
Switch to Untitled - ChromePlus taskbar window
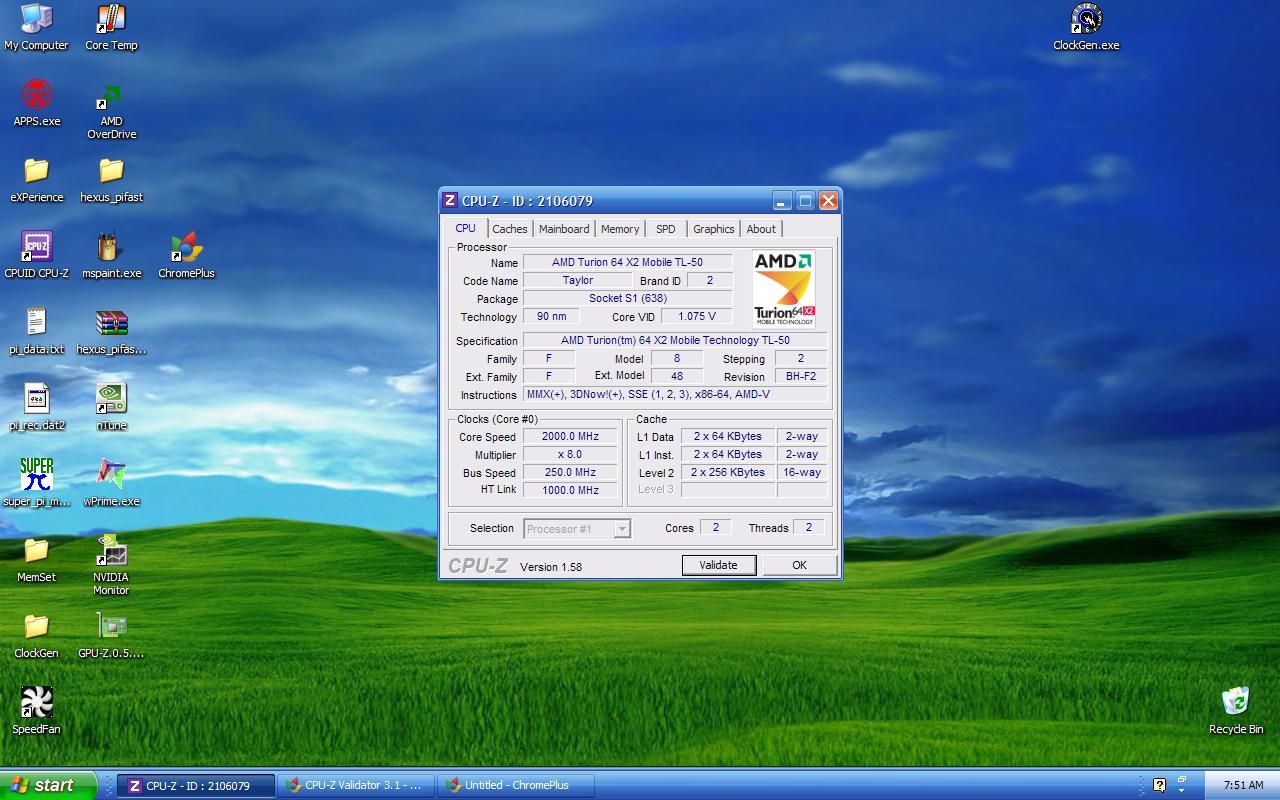[x=516, y=785]
